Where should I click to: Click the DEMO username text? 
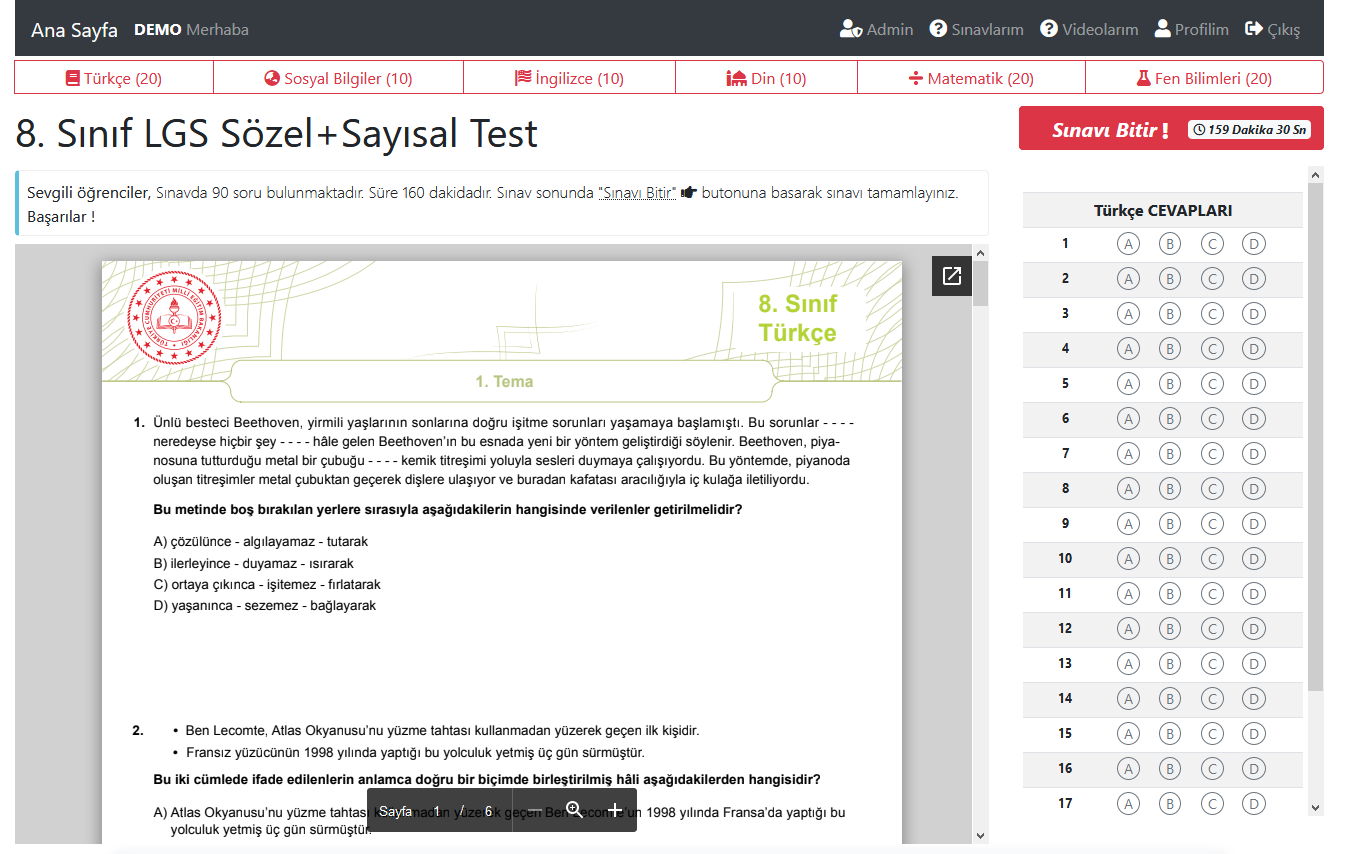pyautogui.click(x=158, y=29)
